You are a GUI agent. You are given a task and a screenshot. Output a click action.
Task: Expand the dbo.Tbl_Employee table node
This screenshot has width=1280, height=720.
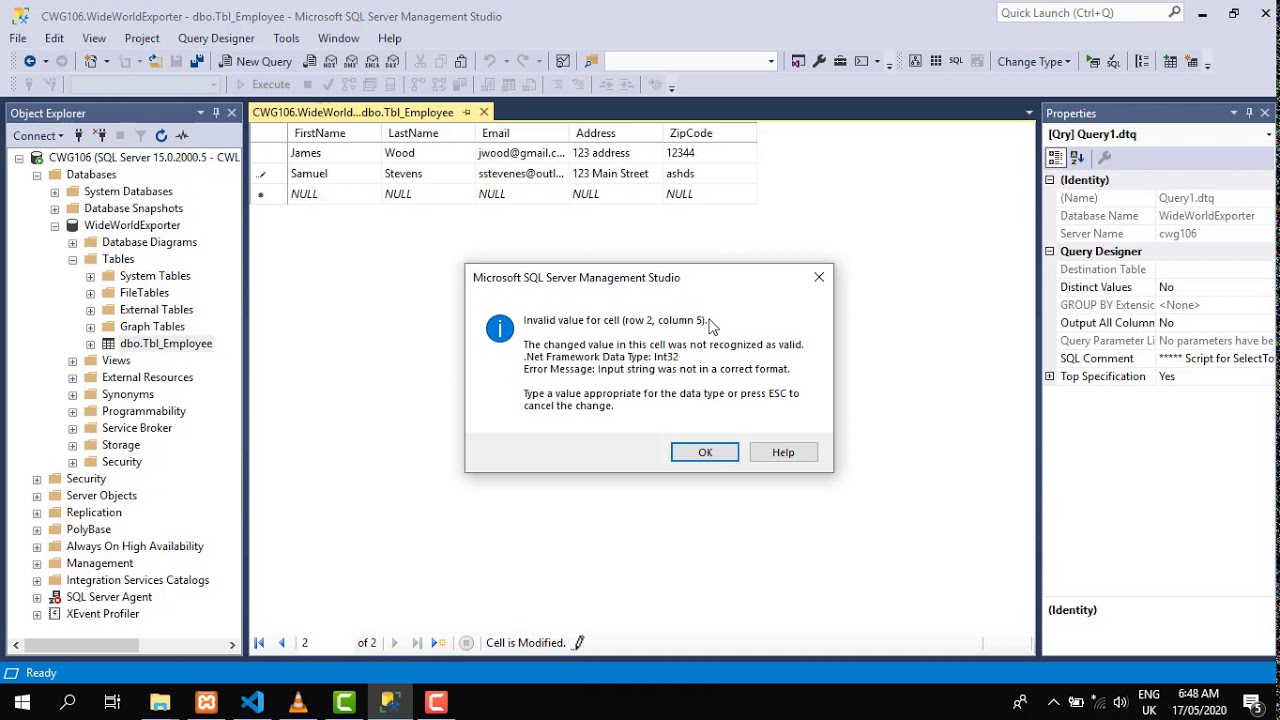tap(91, 344)
